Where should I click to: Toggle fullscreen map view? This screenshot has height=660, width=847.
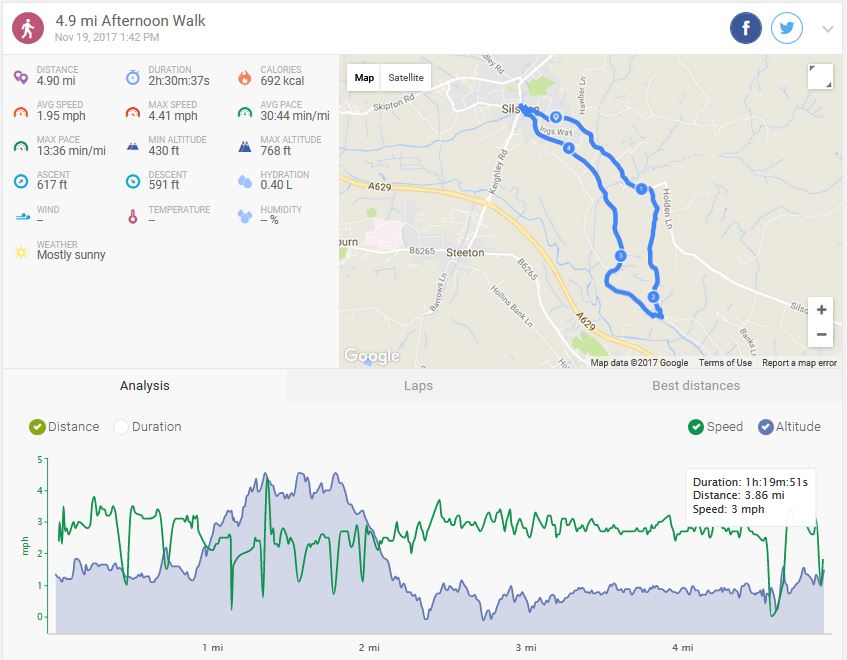point(820,77)
